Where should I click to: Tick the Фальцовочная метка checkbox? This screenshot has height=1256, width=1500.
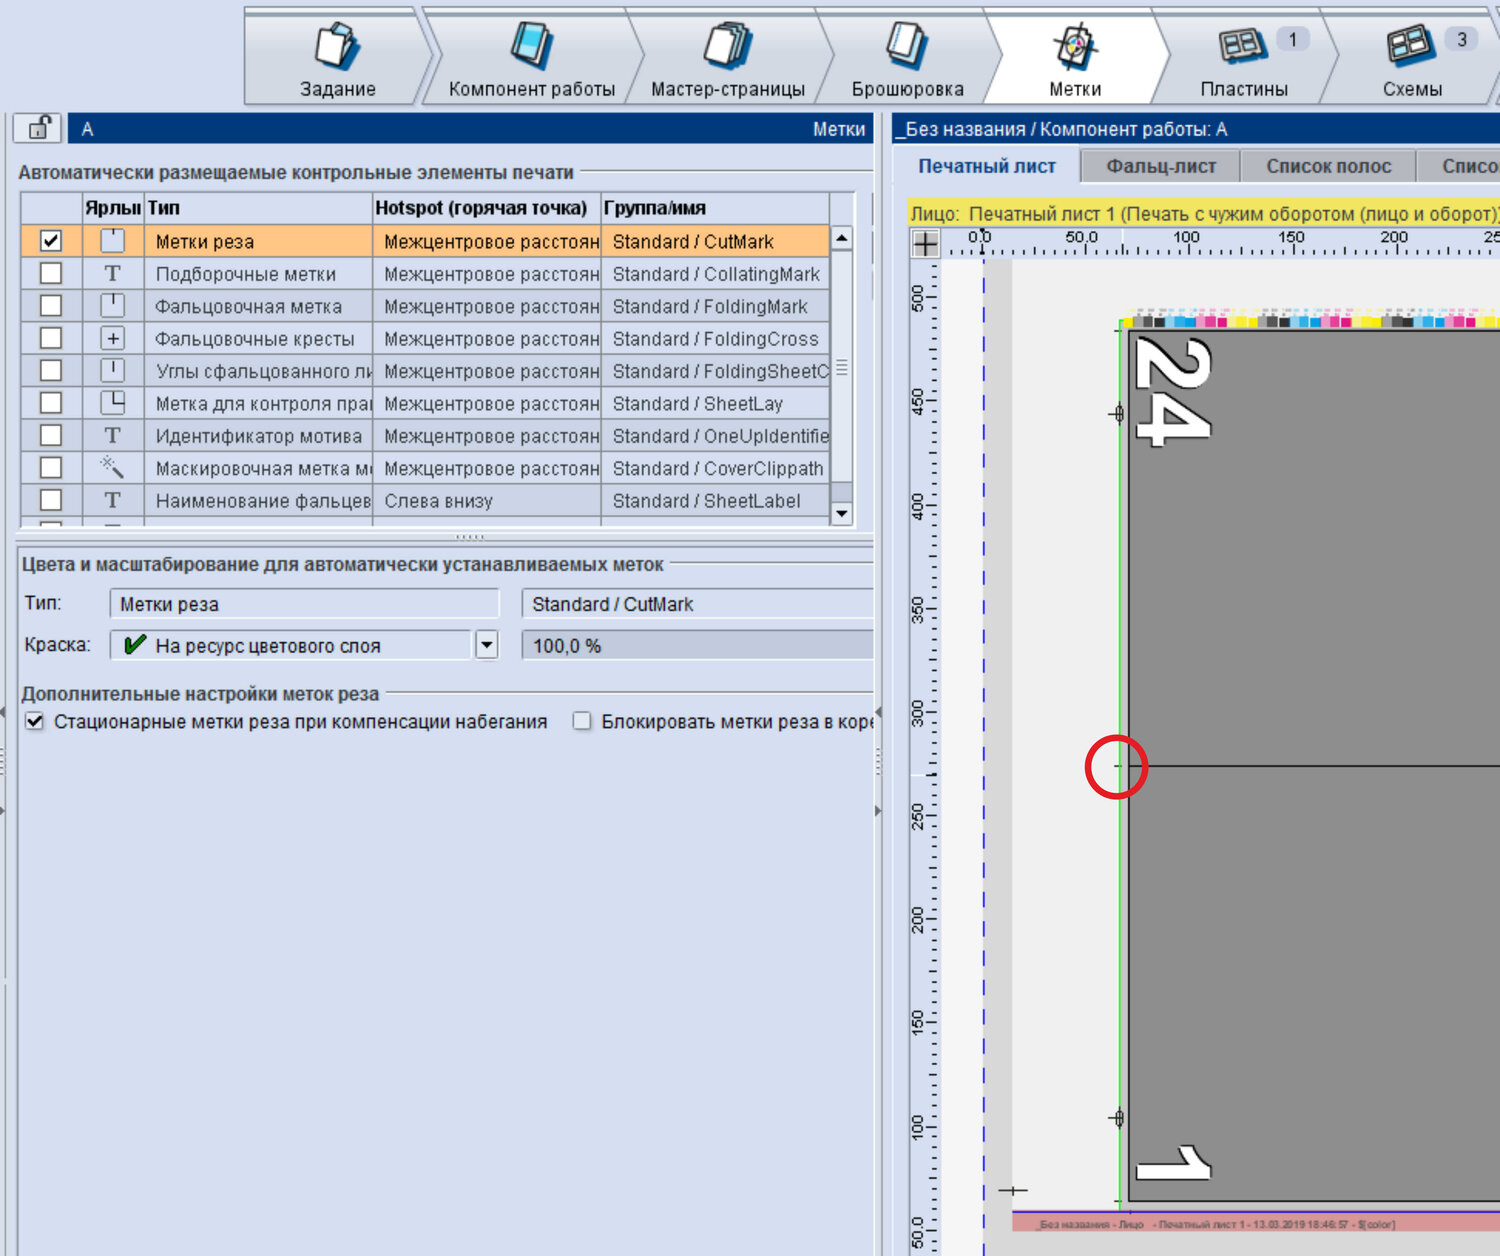coord(51,306)
